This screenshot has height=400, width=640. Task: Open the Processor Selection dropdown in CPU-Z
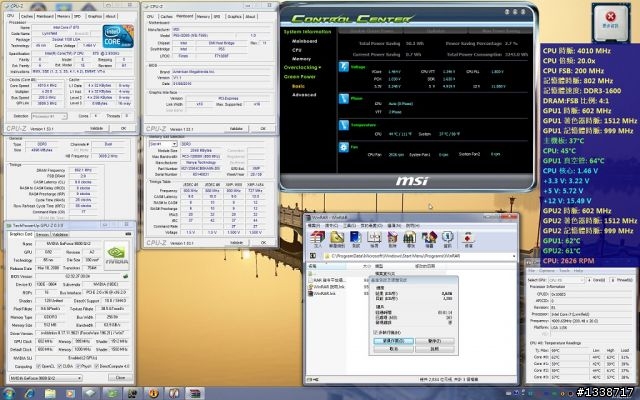(49, 116)
